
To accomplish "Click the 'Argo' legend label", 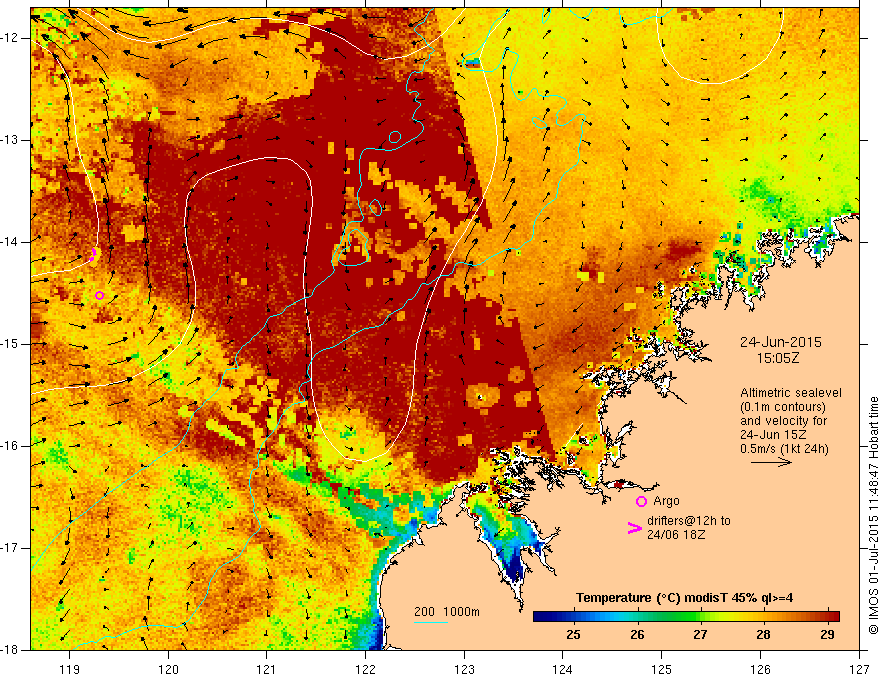I will point(666,500).
